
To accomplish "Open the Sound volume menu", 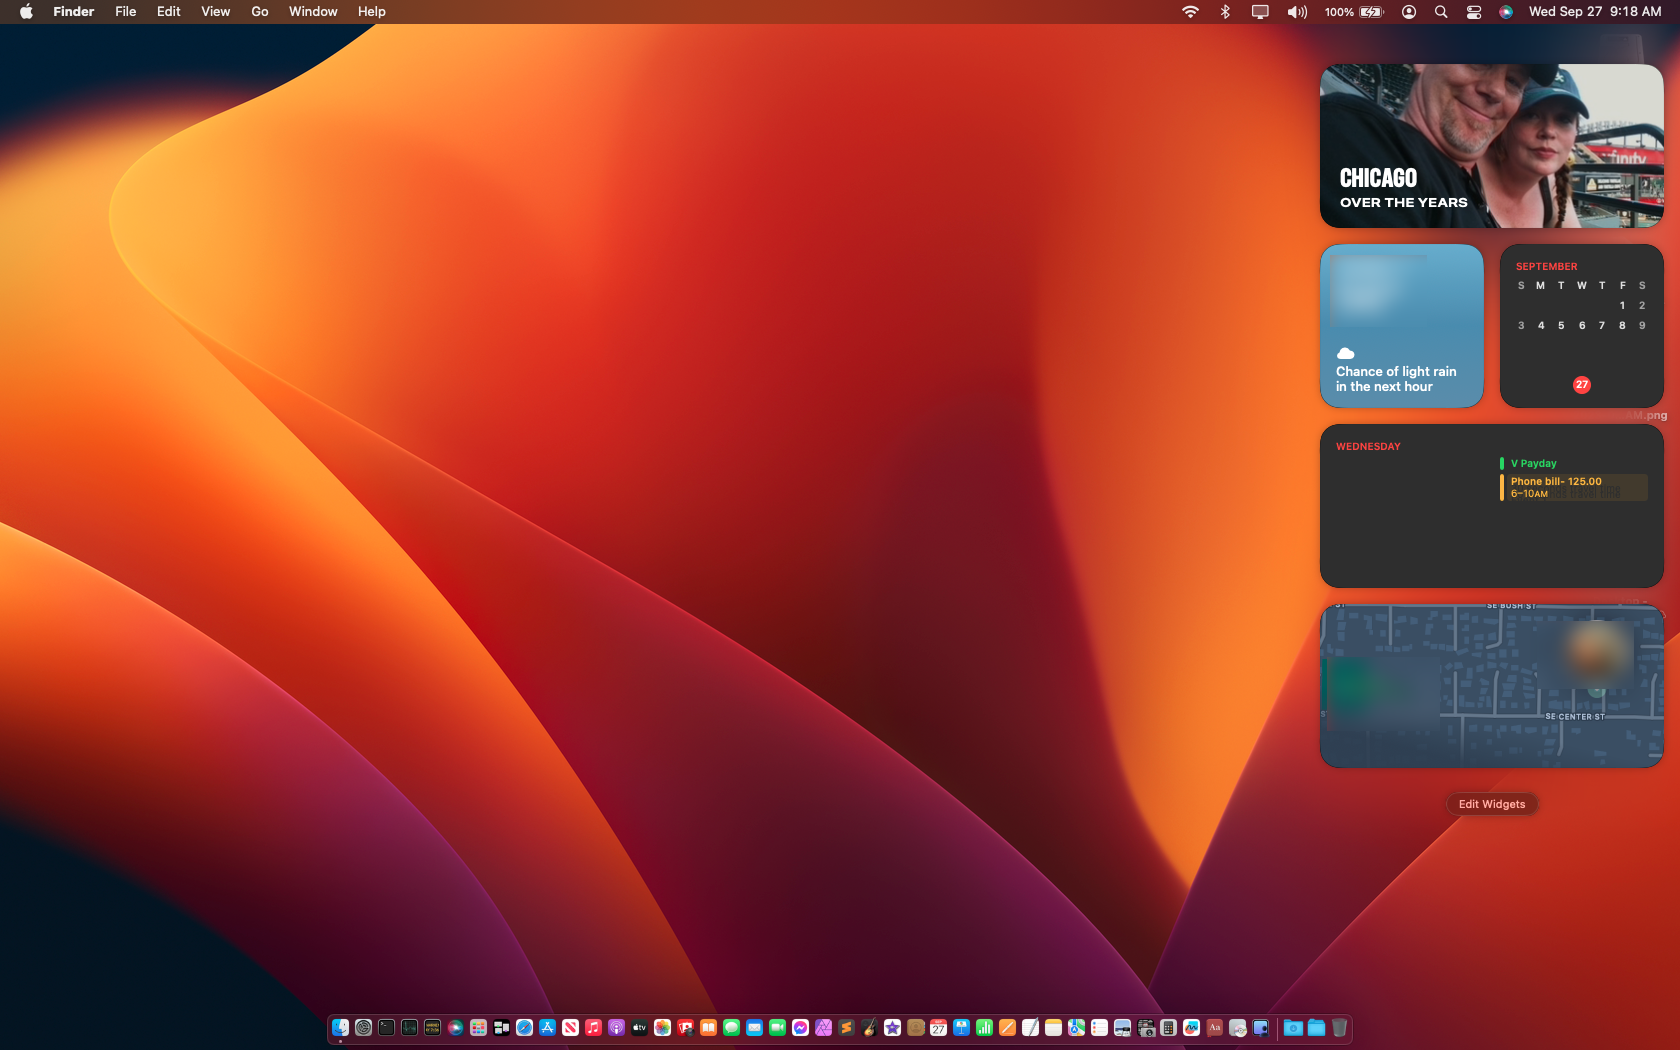I will point(1297,11).
